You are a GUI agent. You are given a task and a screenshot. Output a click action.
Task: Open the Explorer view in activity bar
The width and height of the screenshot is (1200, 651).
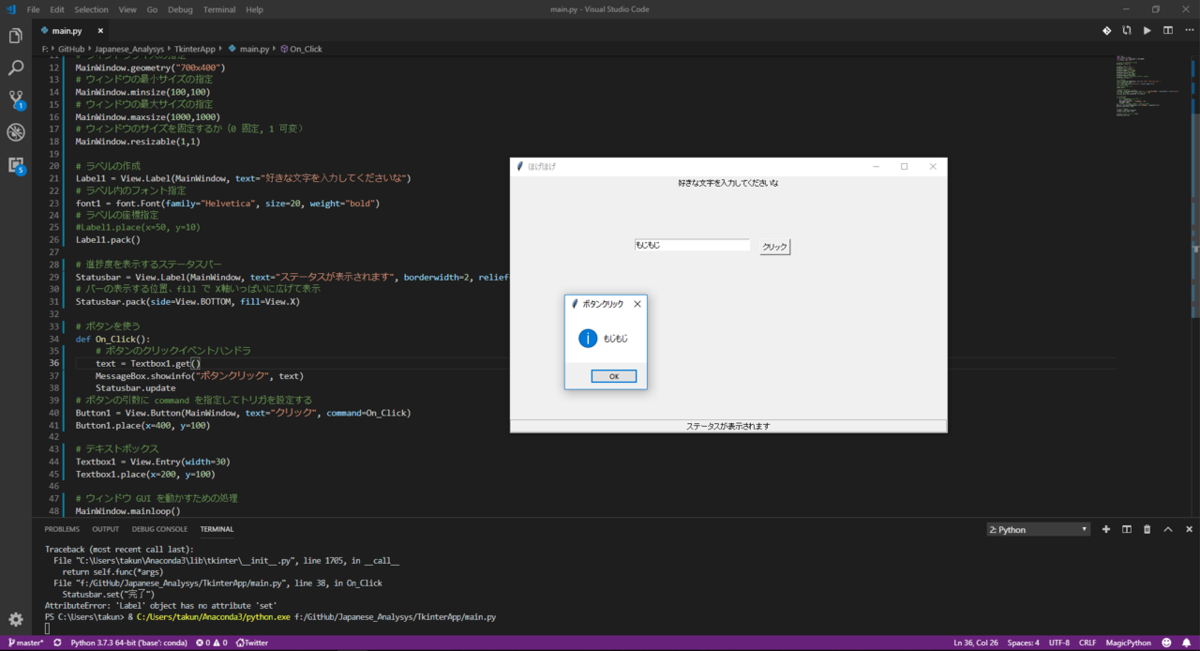pos(16,37)
